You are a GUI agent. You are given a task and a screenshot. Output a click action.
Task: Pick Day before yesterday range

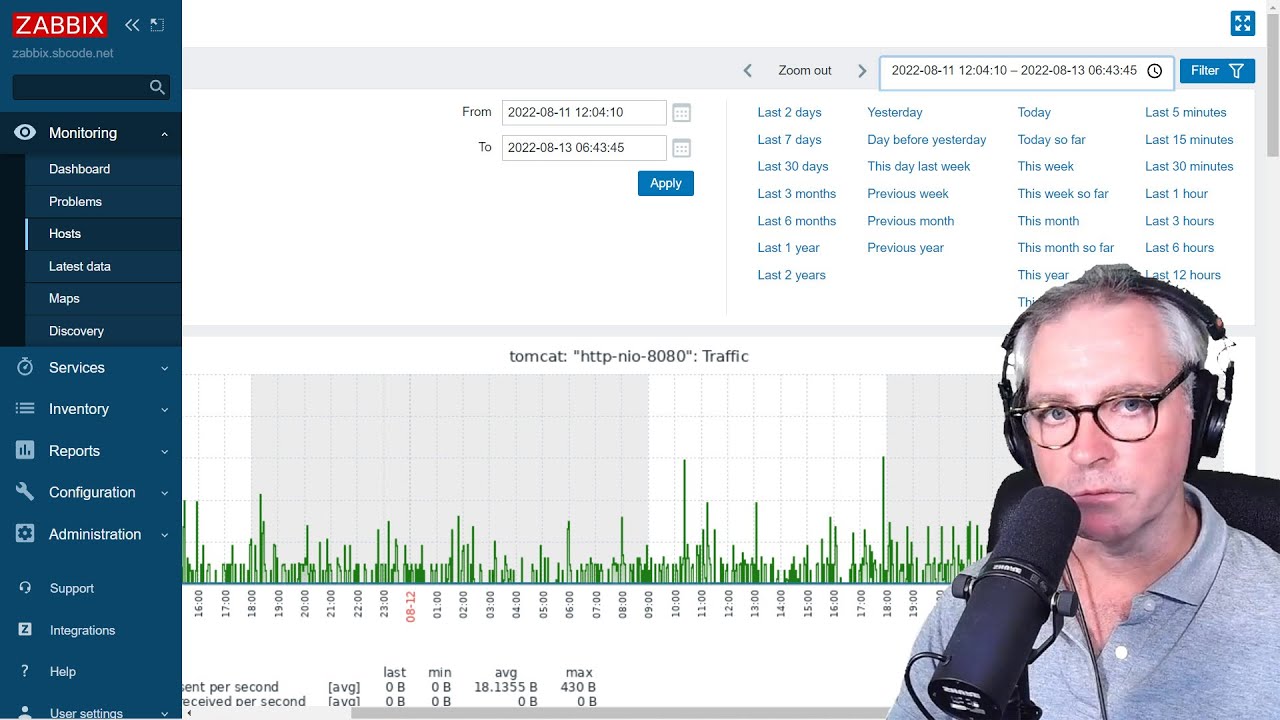pos(927,139)
